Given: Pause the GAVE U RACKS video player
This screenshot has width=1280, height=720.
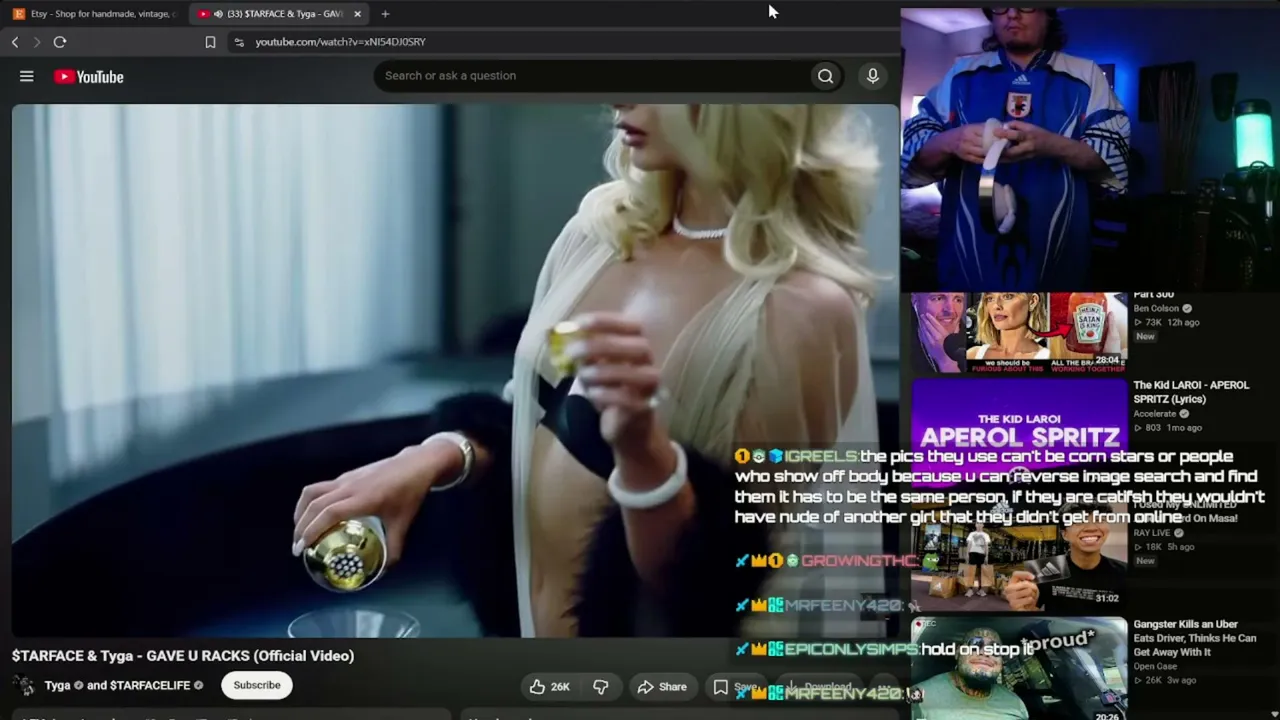Looking at the screenshot, I should pyautogui.click(x=455, y=370).
